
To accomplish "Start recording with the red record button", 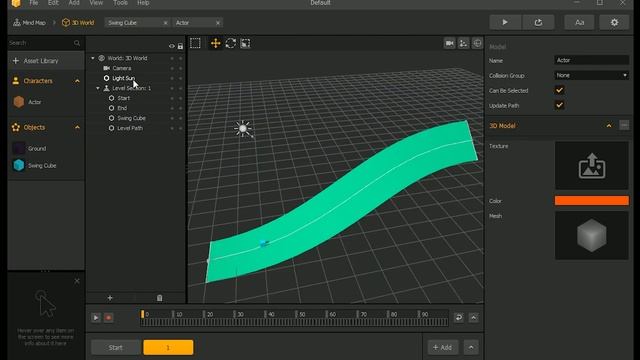I will tap(109, 317).
